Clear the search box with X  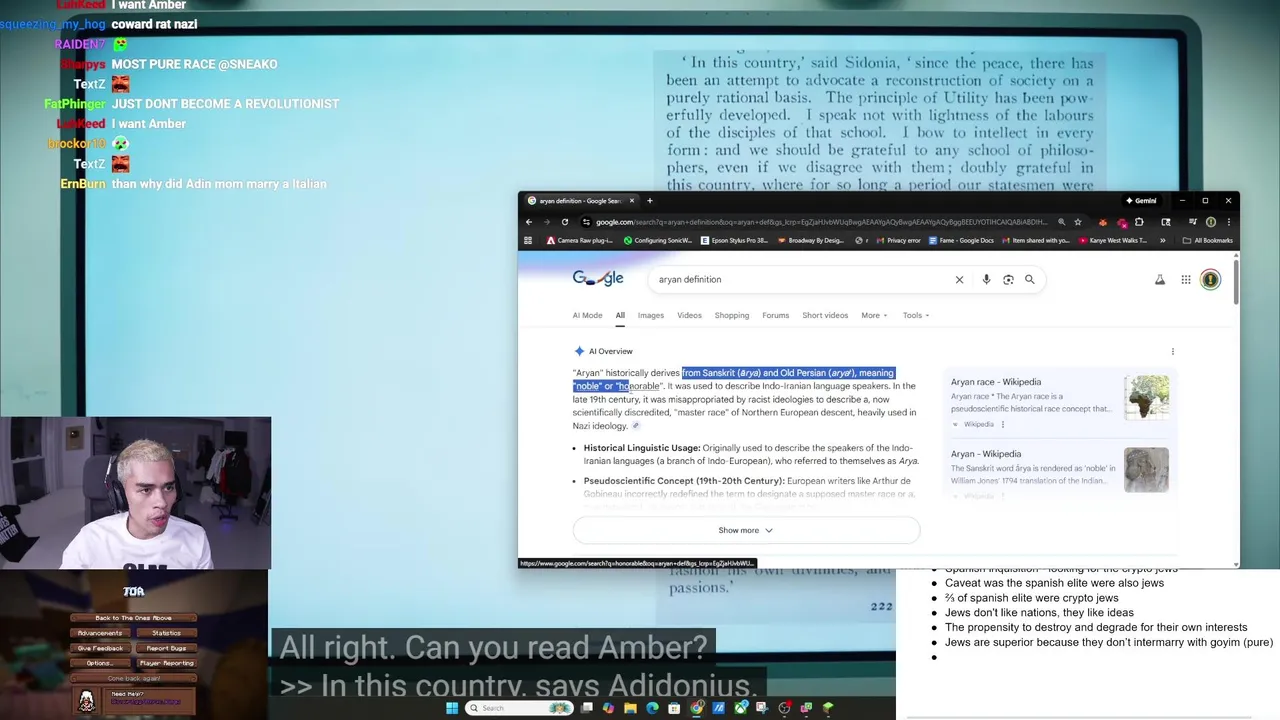pos(959,280)
